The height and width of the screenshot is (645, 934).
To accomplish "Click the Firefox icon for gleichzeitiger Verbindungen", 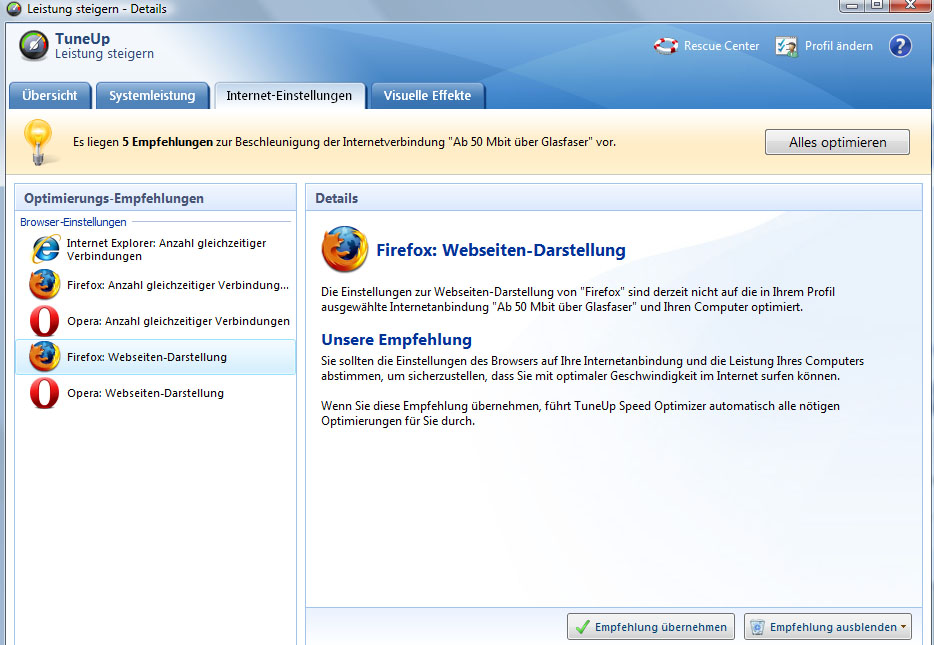I will pos(44,285).
